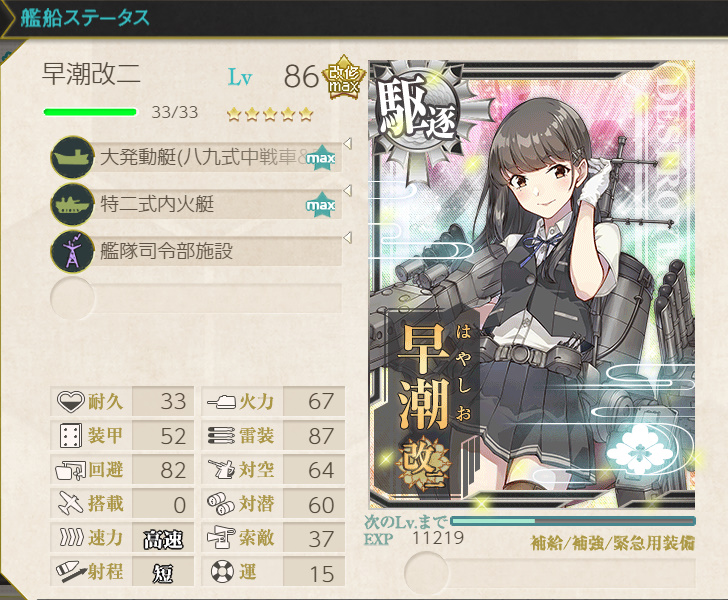Click the landing craft equipment icon
The width and height of the screenshot is (728, 600).
click(72, 157)
